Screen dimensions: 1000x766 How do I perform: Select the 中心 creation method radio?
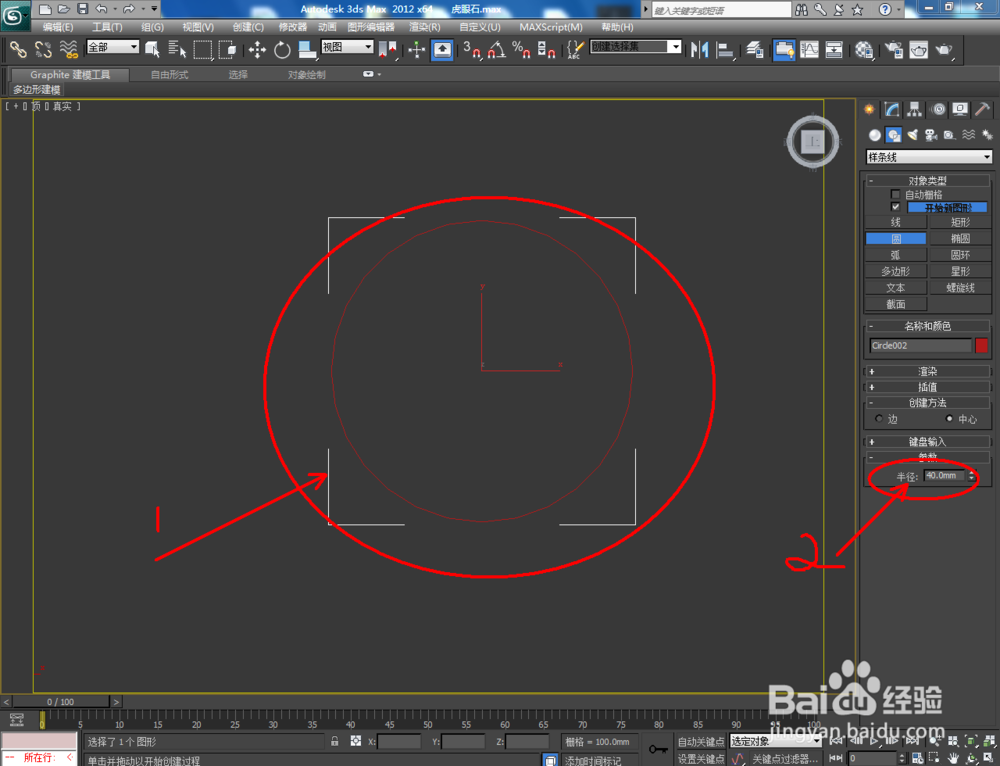pos(949,418)
